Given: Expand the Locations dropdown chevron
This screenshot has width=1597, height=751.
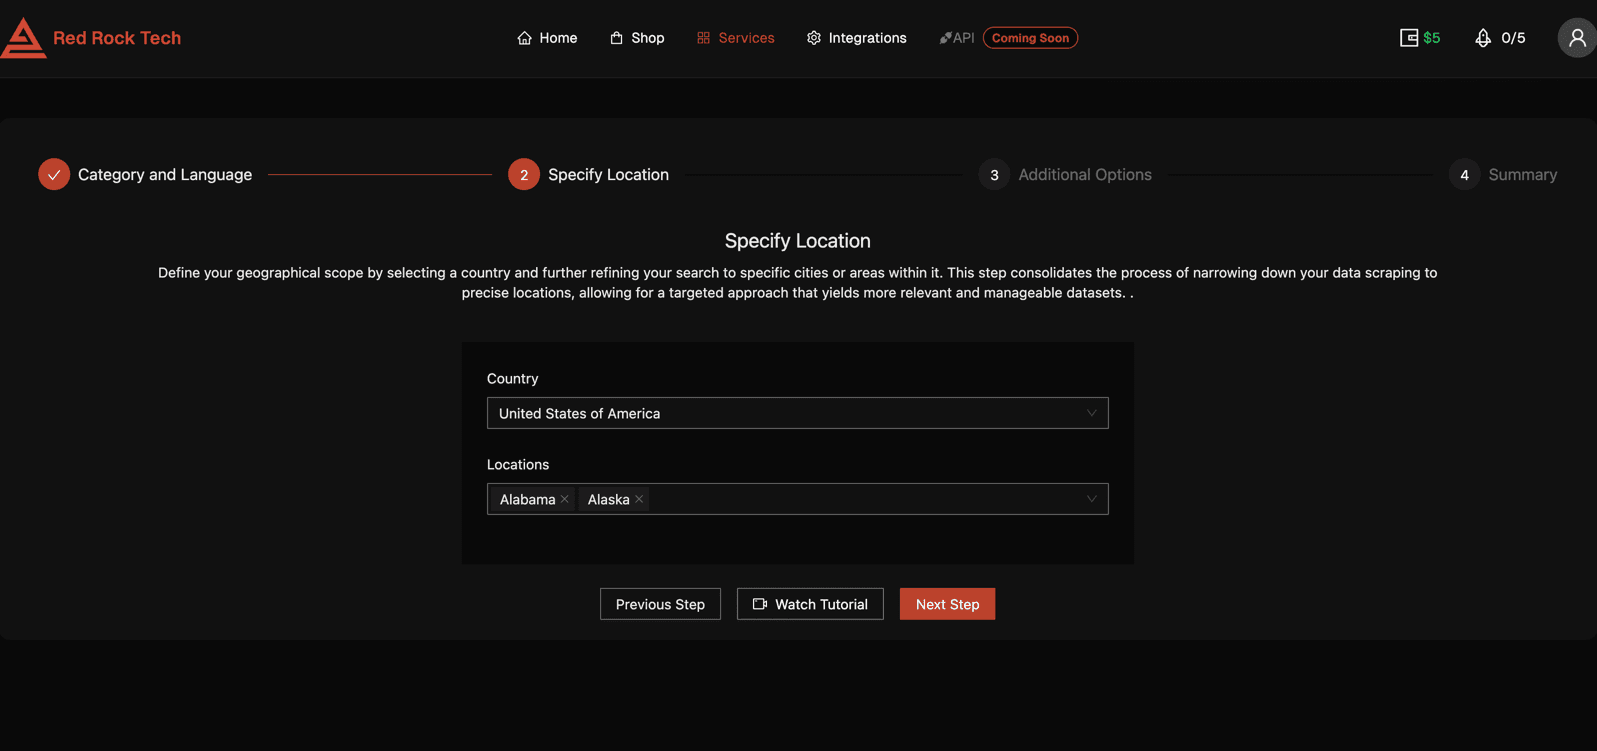Looking at the screenshot, I should click(x=1091, y=499).
